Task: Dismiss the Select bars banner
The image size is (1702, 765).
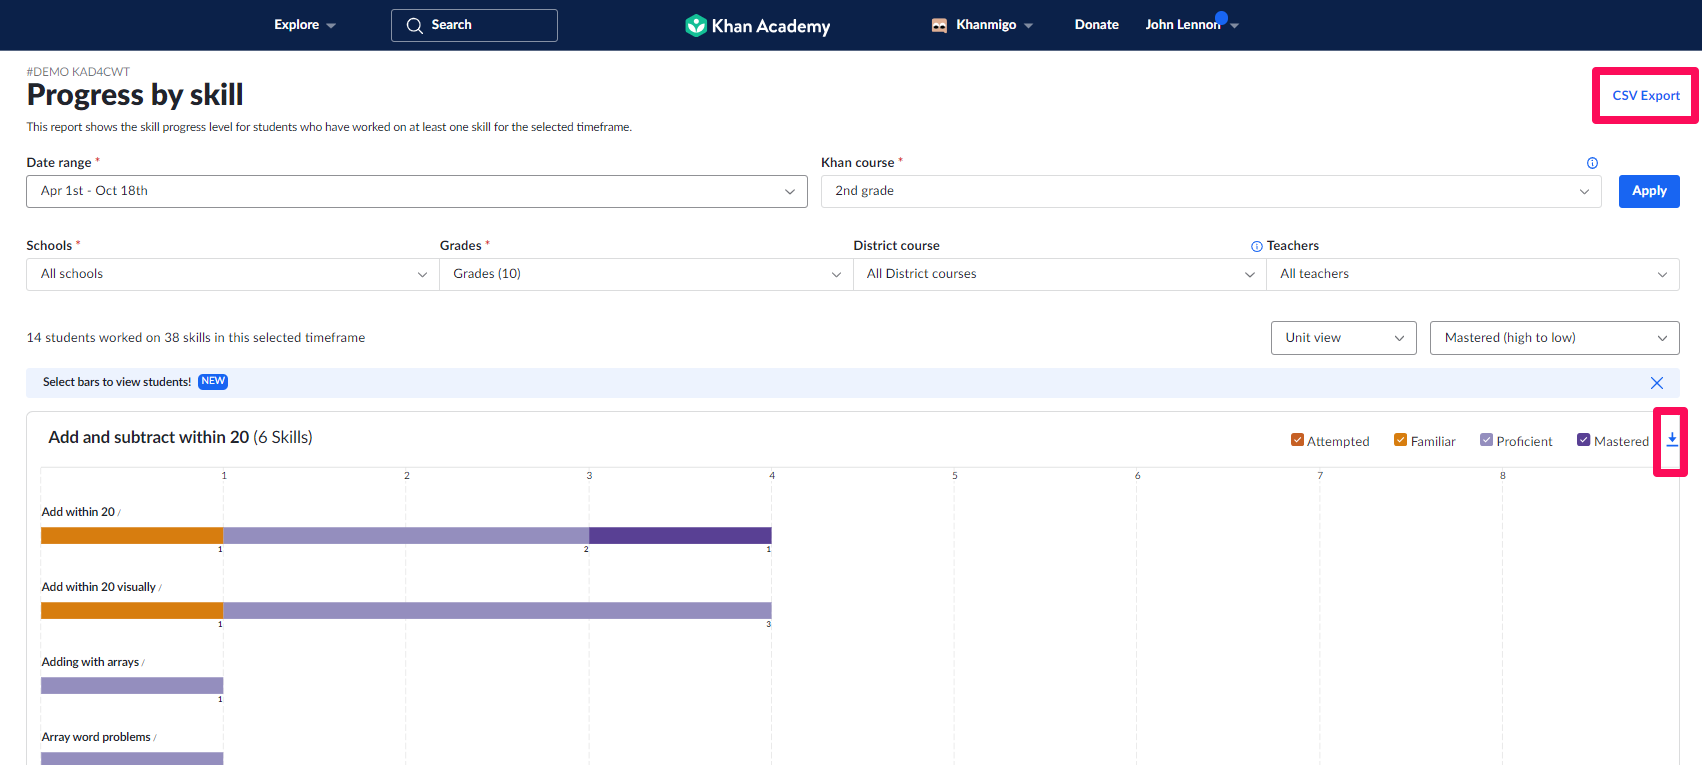Action: [x=1657, y=383]
